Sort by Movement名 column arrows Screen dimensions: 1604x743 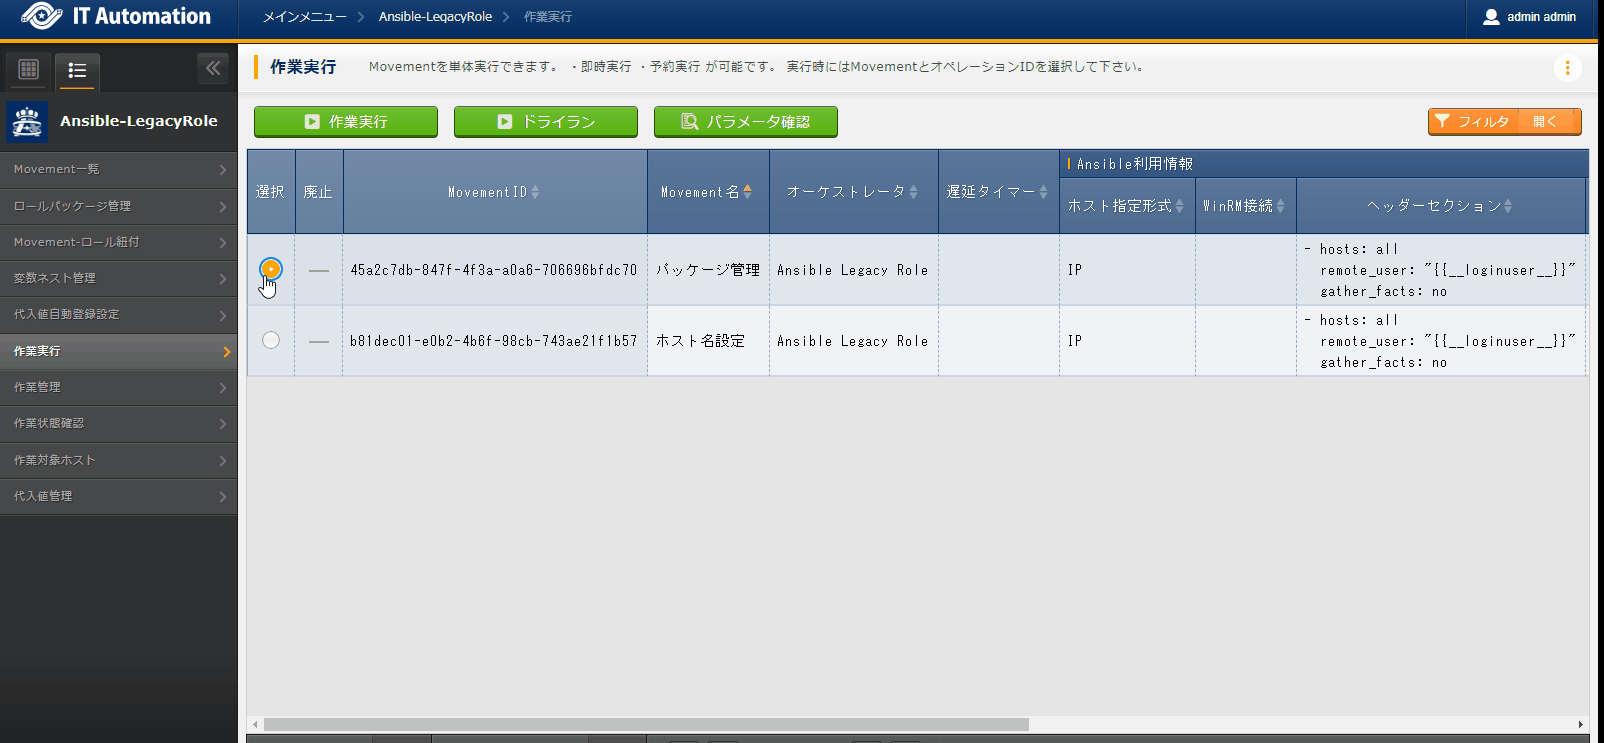pos(747,192)
